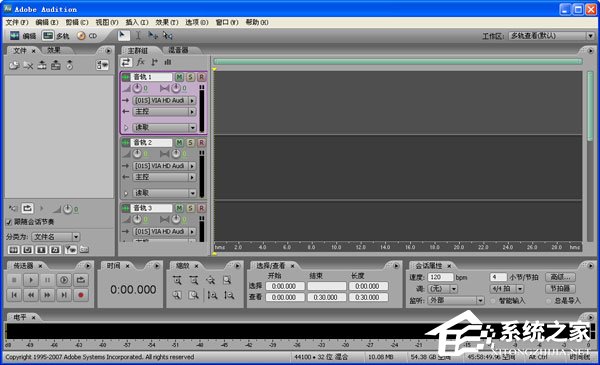The height and width of the screenshot is (365, 600).
Task: Arm 音轨 2 for record with R
Action: coord(201,143)
